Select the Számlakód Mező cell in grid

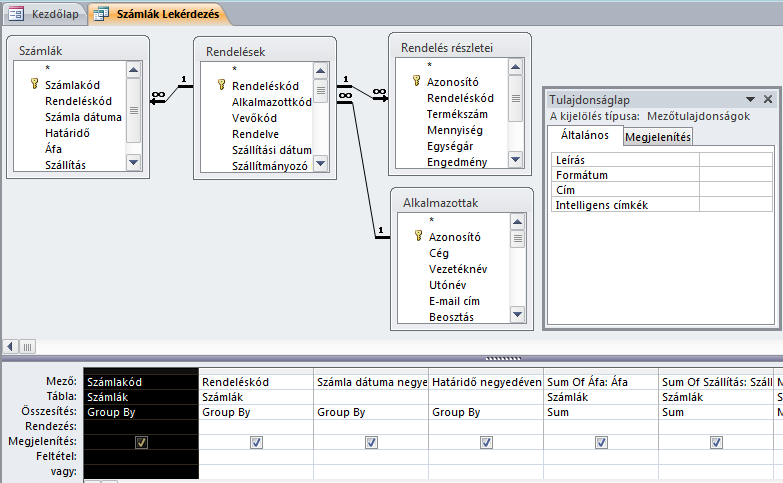coord(141,382)
